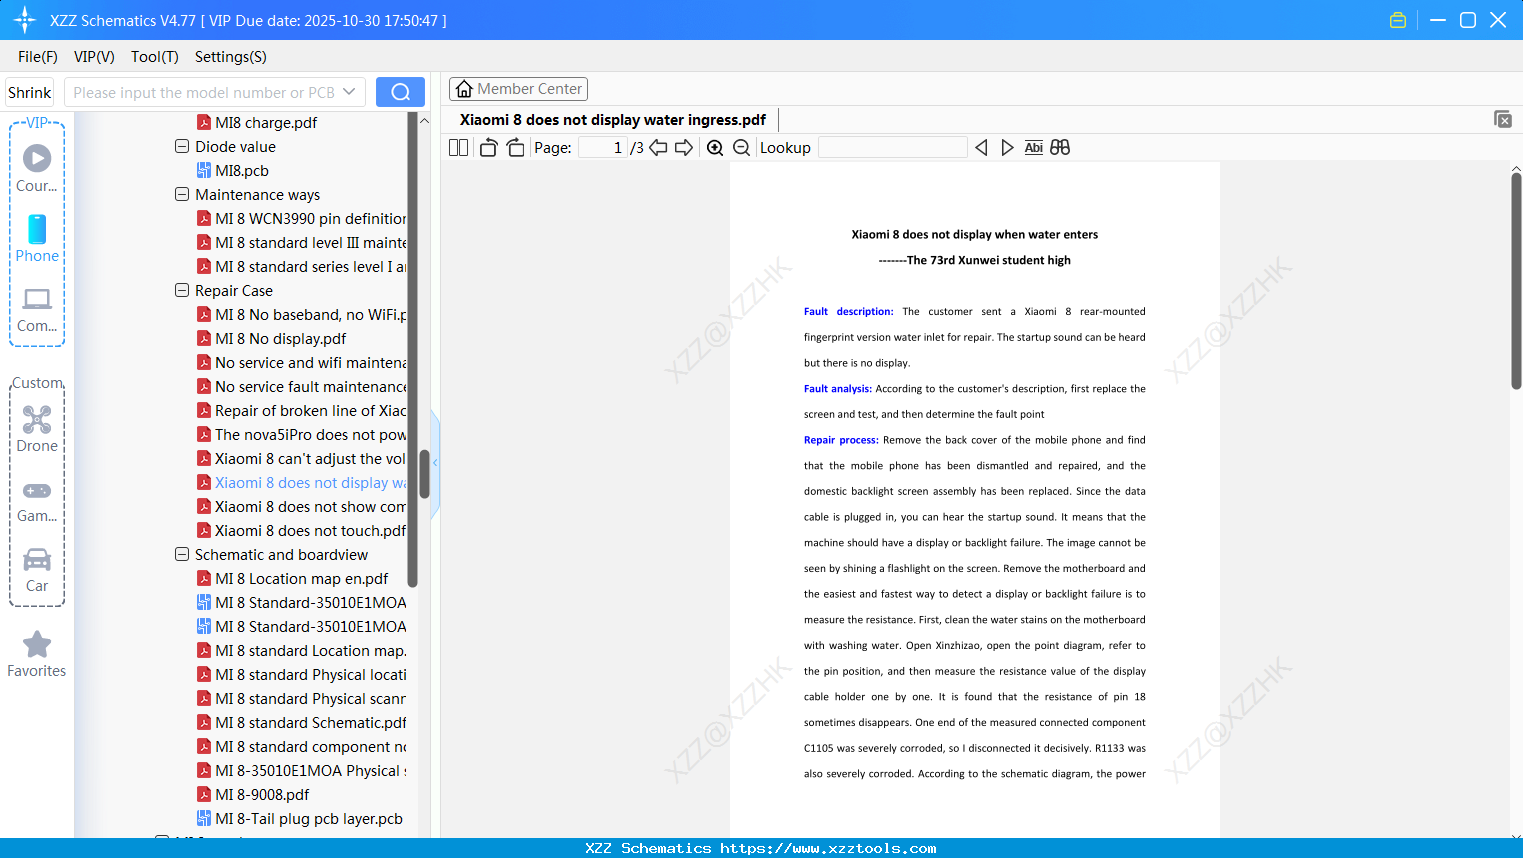This screenshot has height=858, width=1523.
Task: Click the page number field
Action: tap(602, 148)
